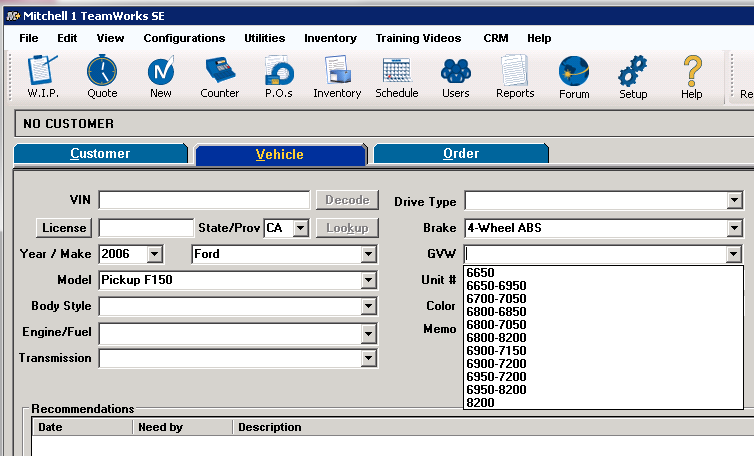The height and width of the screenshot is (456, 754).
Task: Click the Mitchell 1 title bar logo
Action: click(x=13, y=16)
